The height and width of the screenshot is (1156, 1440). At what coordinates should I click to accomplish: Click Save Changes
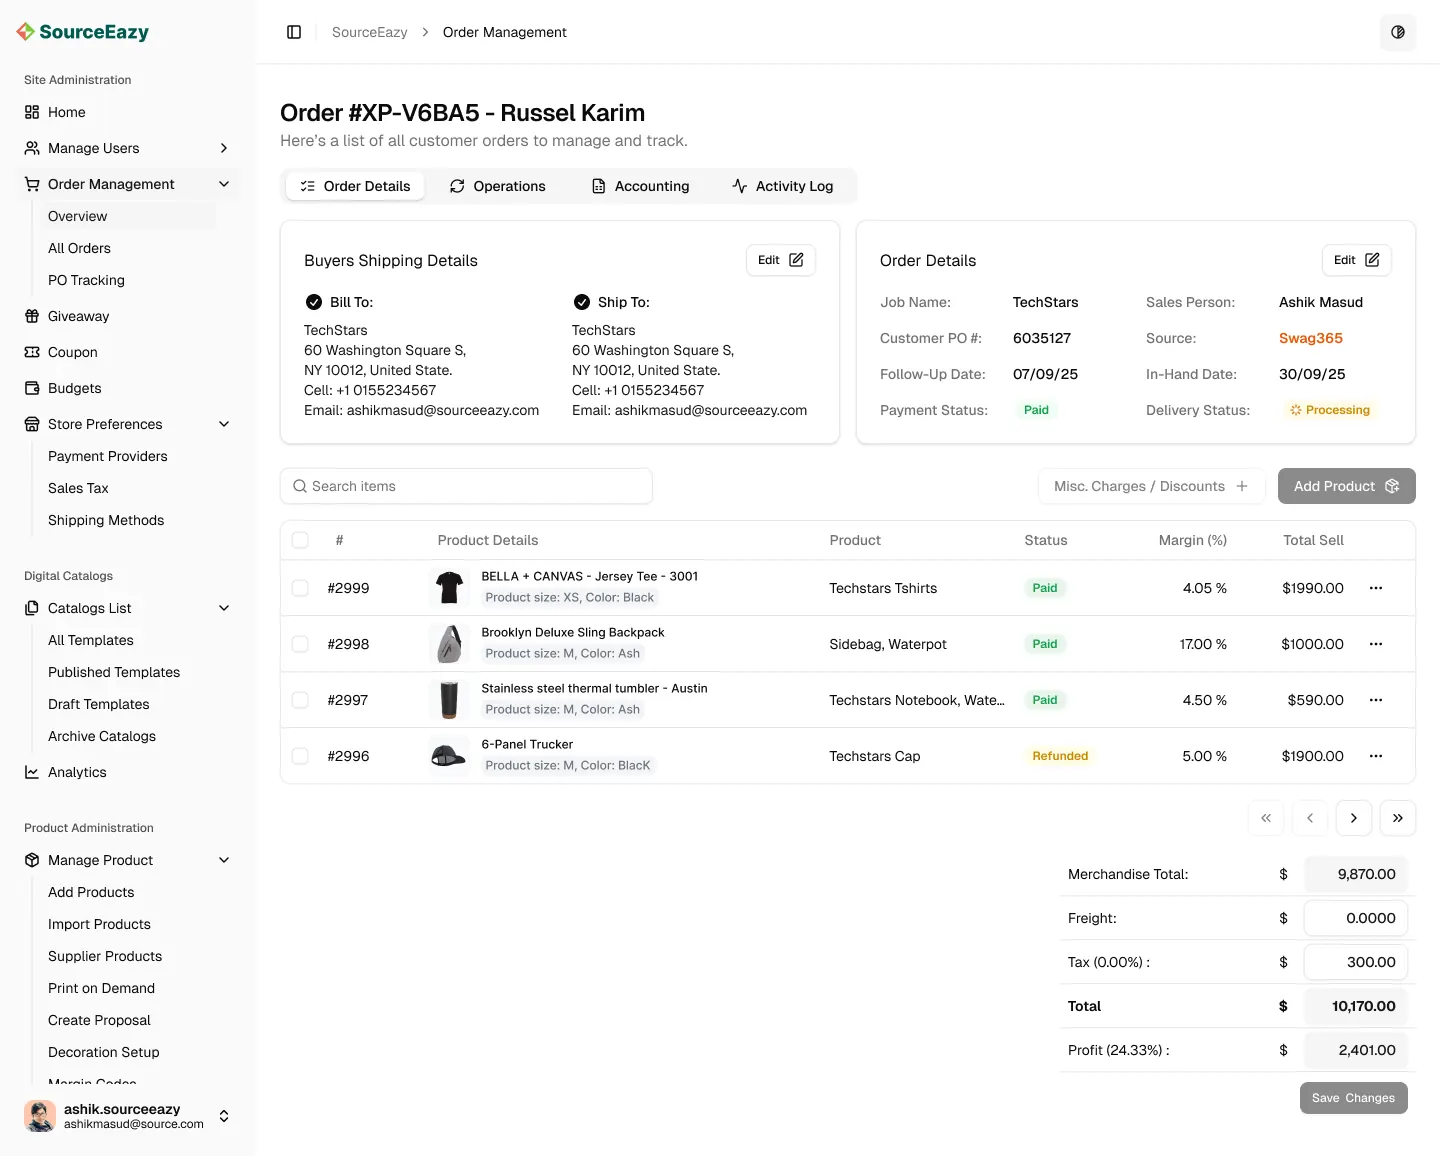(x=1354, y=1098)
